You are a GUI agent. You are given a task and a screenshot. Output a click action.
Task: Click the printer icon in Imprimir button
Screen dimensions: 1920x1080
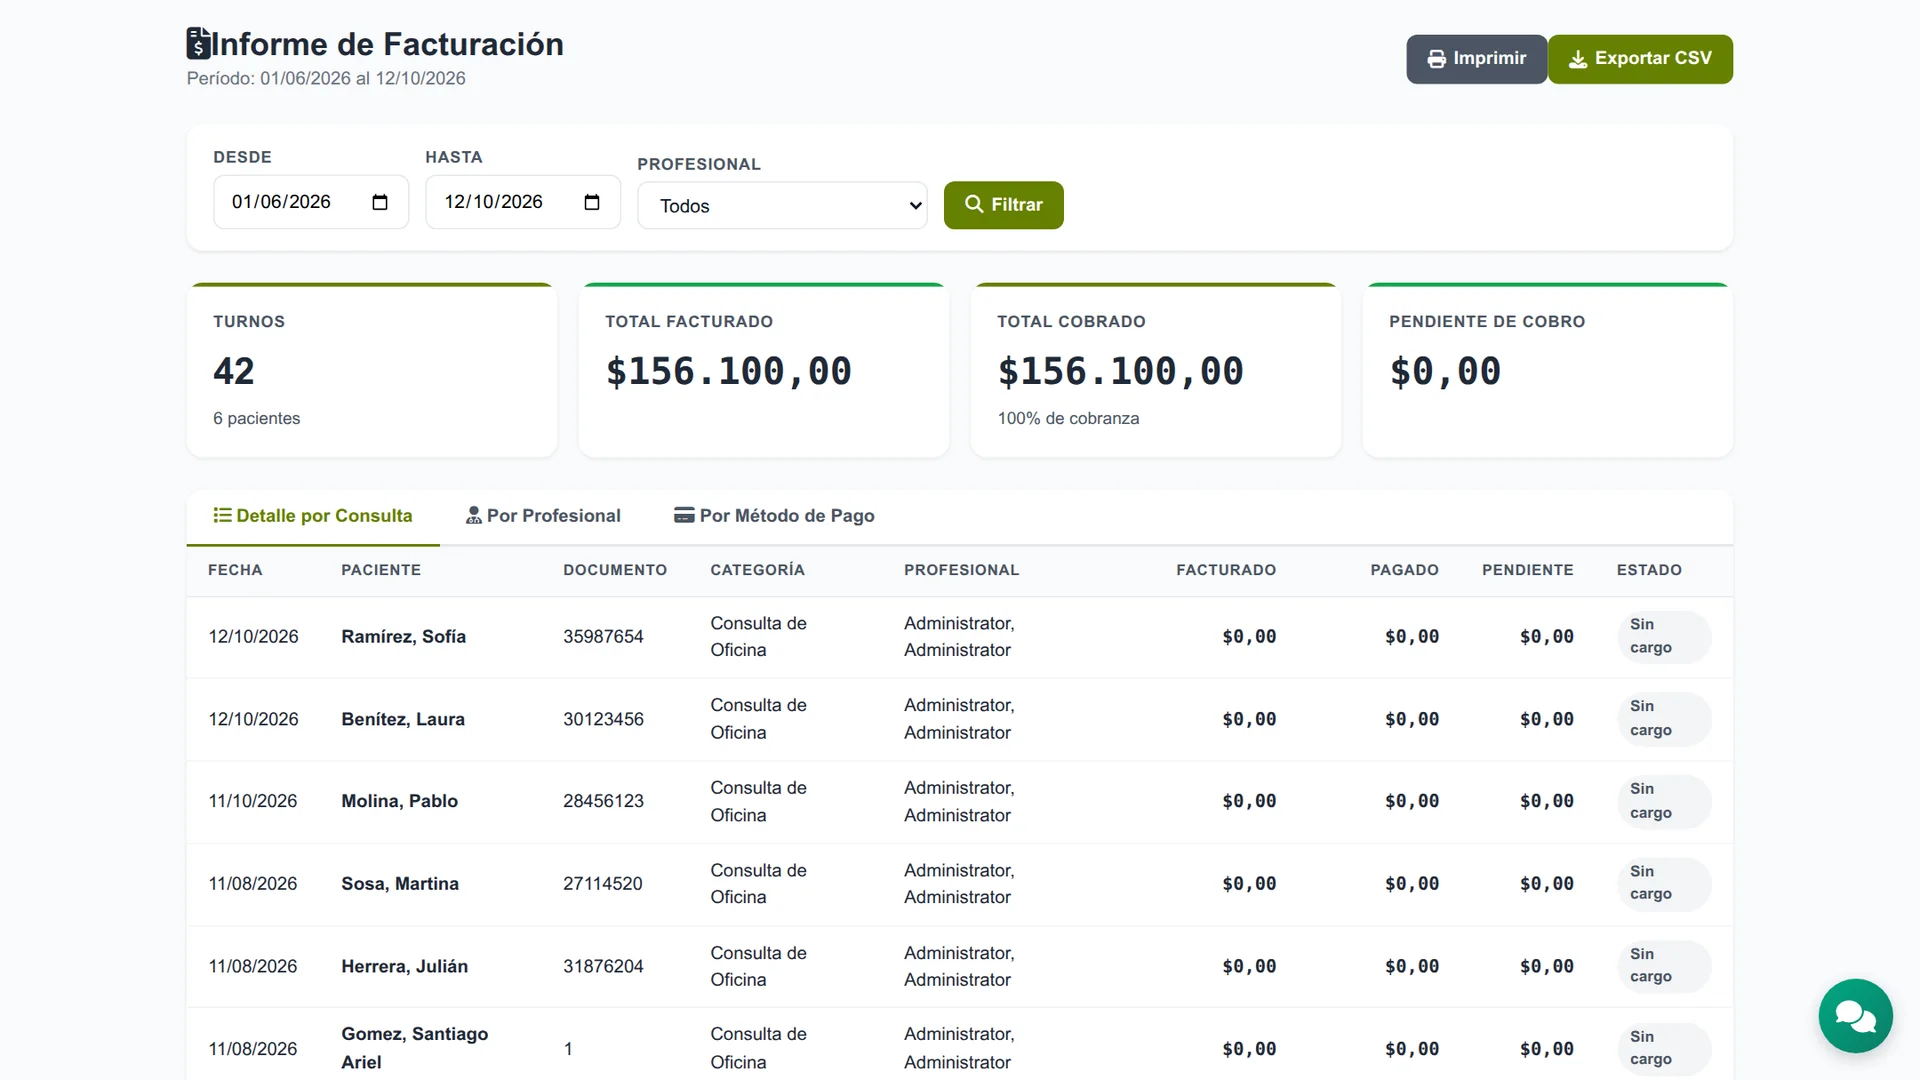click(1436, 59)
